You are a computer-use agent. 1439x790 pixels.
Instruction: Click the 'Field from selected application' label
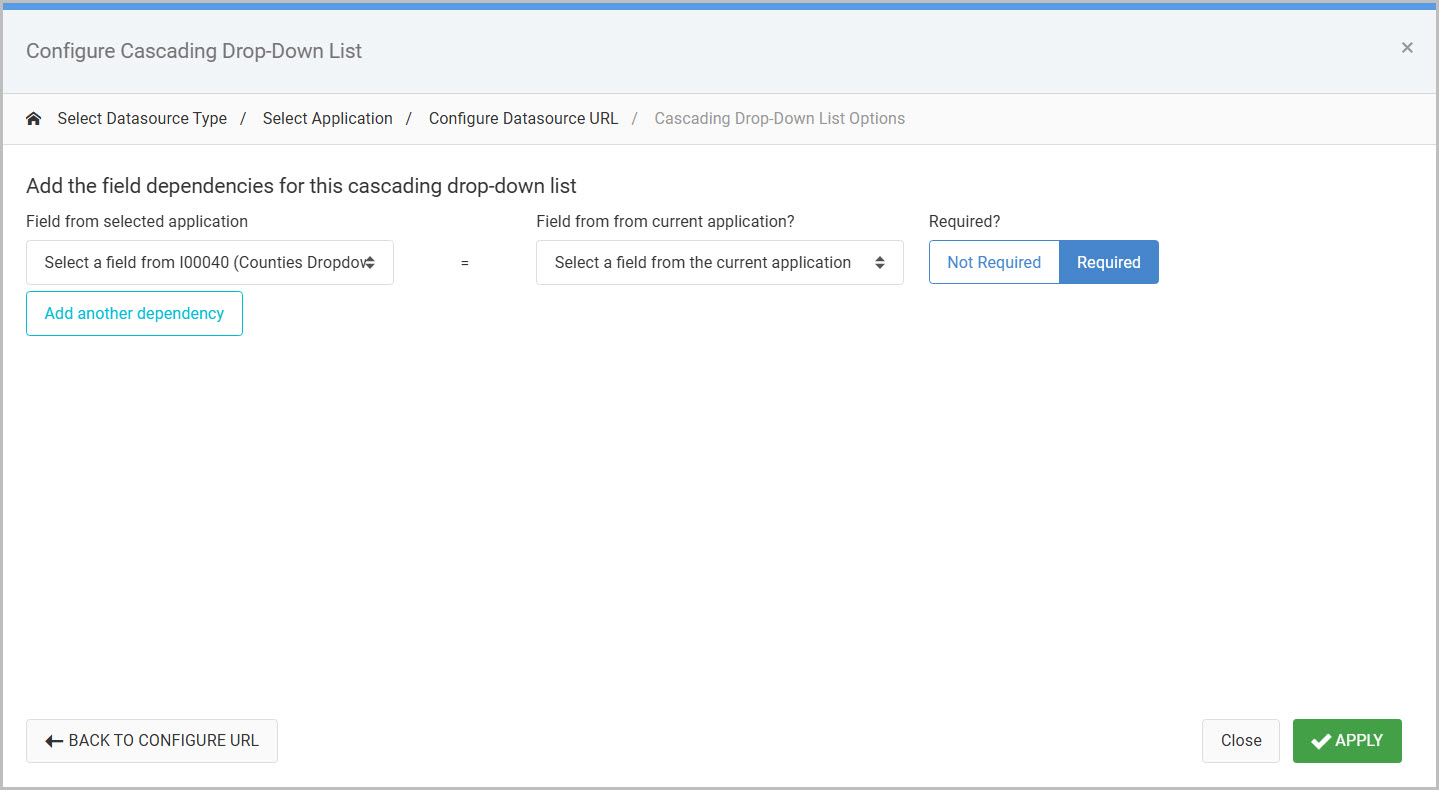[137, 221]
